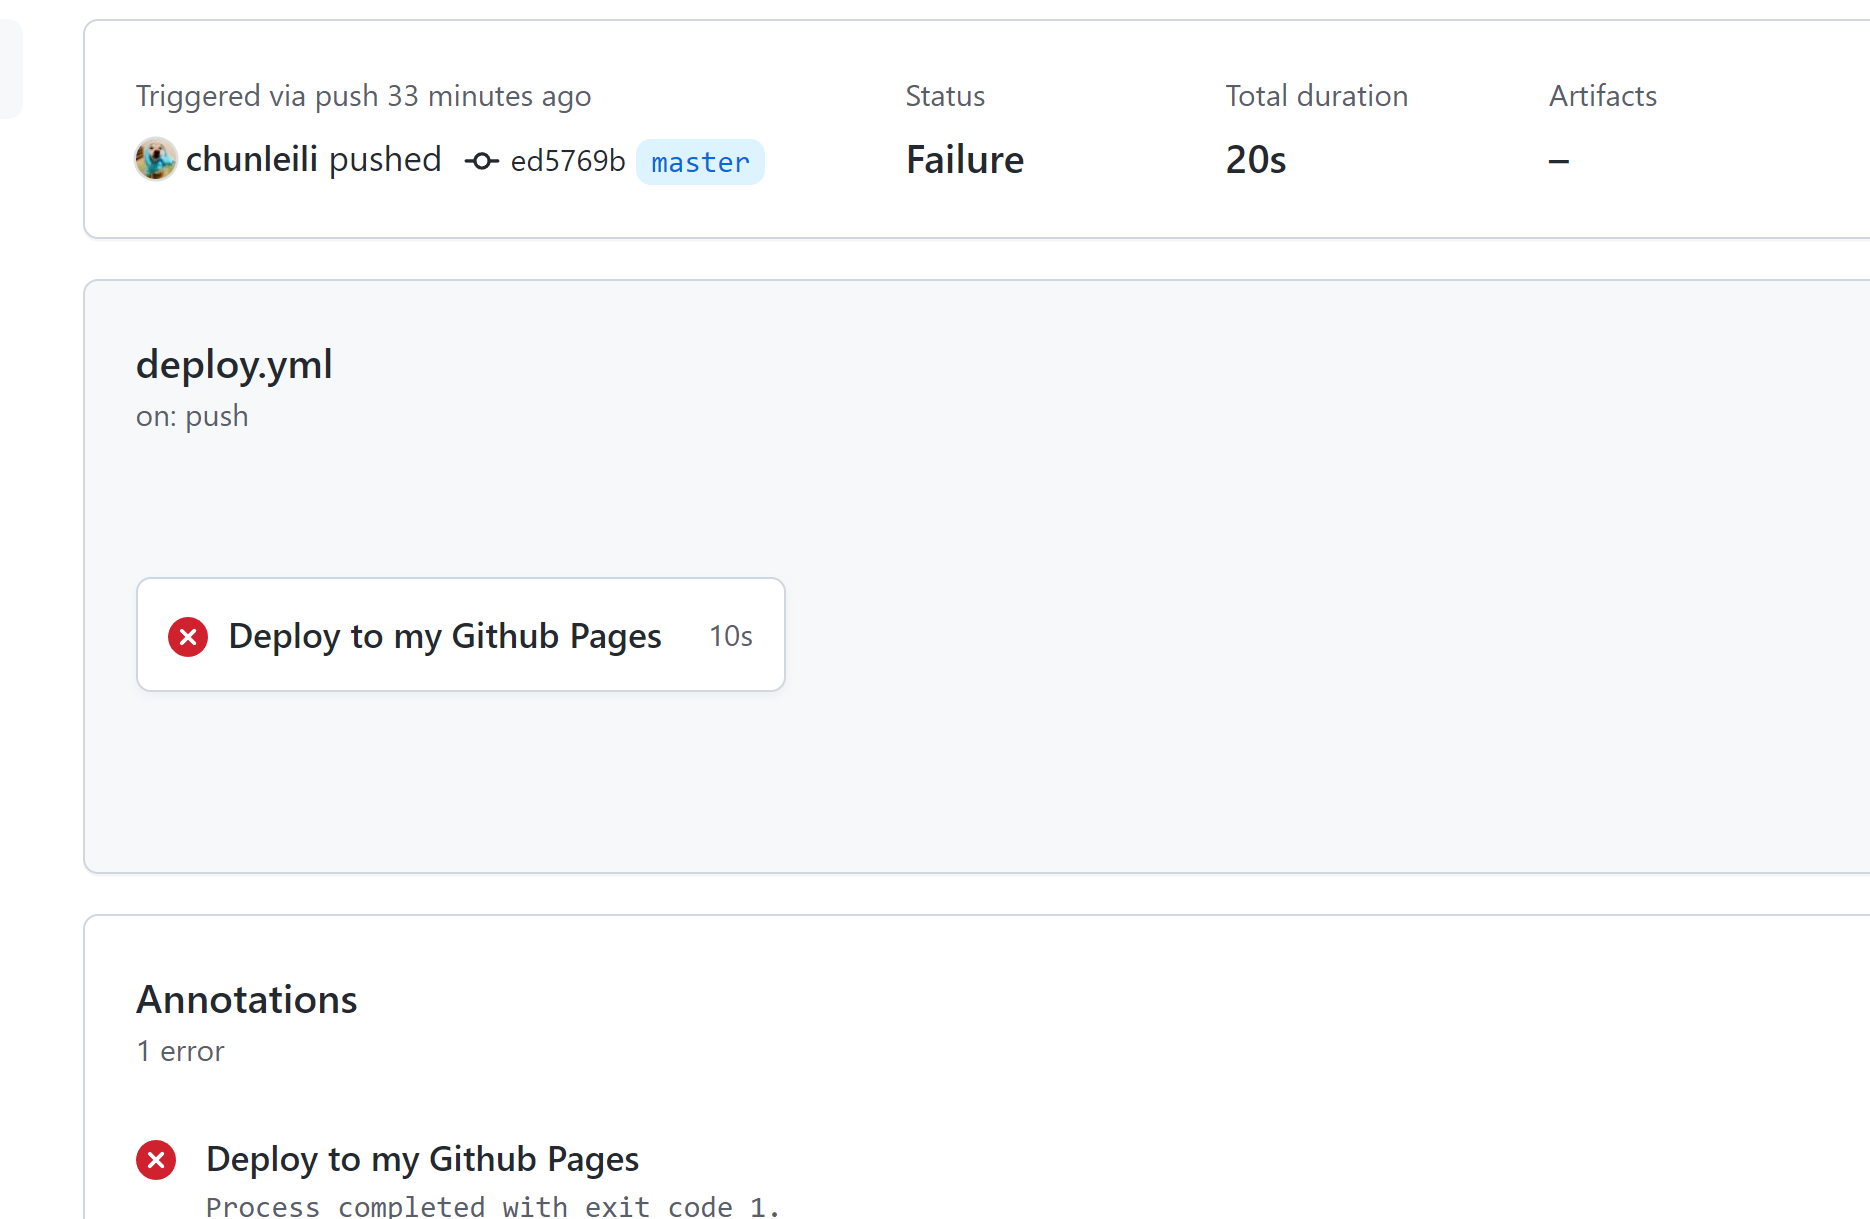The height and width of the screenshot is (1219, 1870).
Task: Click the failure X icon inside workflow graph node
Action: (187, 636)
